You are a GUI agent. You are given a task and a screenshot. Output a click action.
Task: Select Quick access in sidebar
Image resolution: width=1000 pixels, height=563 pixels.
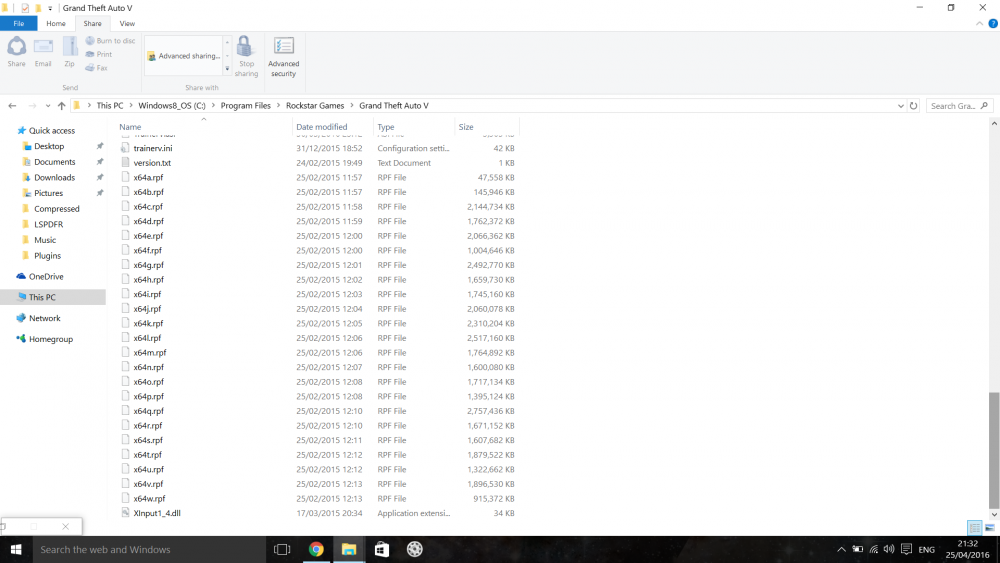coord(52,131)
